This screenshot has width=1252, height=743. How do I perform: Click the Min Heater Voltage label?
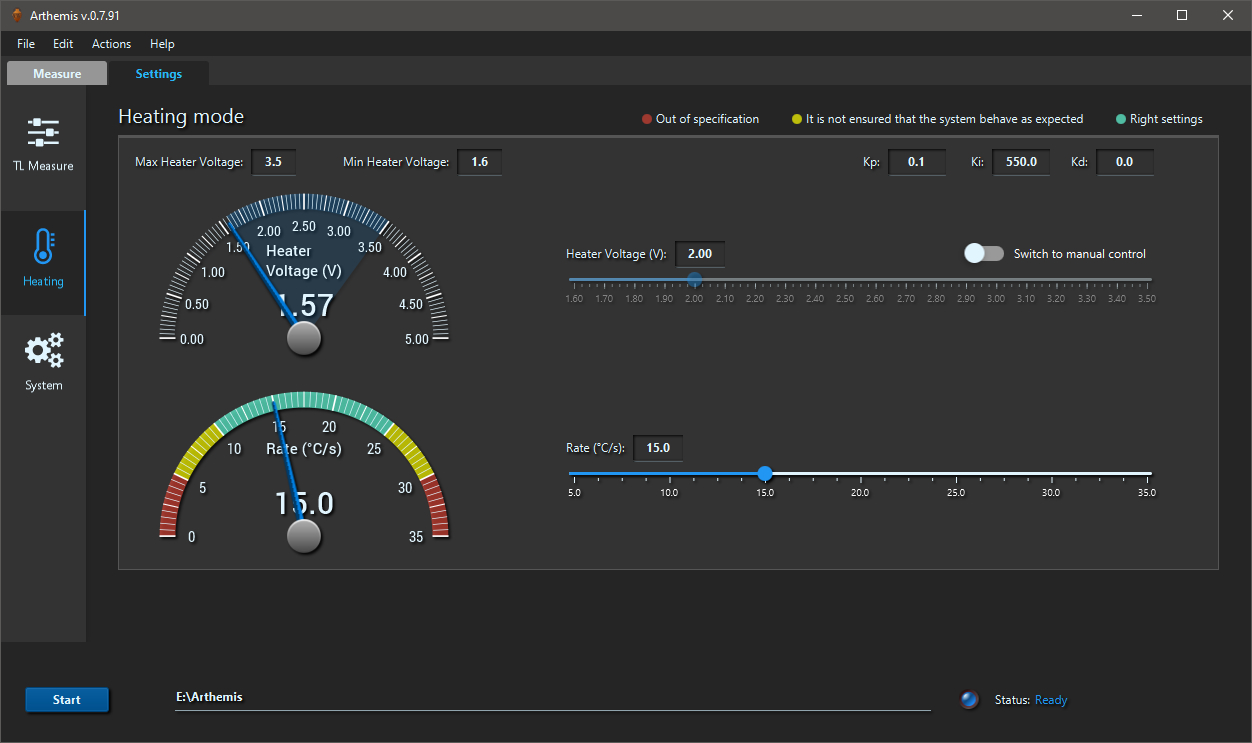pos(396,162)
